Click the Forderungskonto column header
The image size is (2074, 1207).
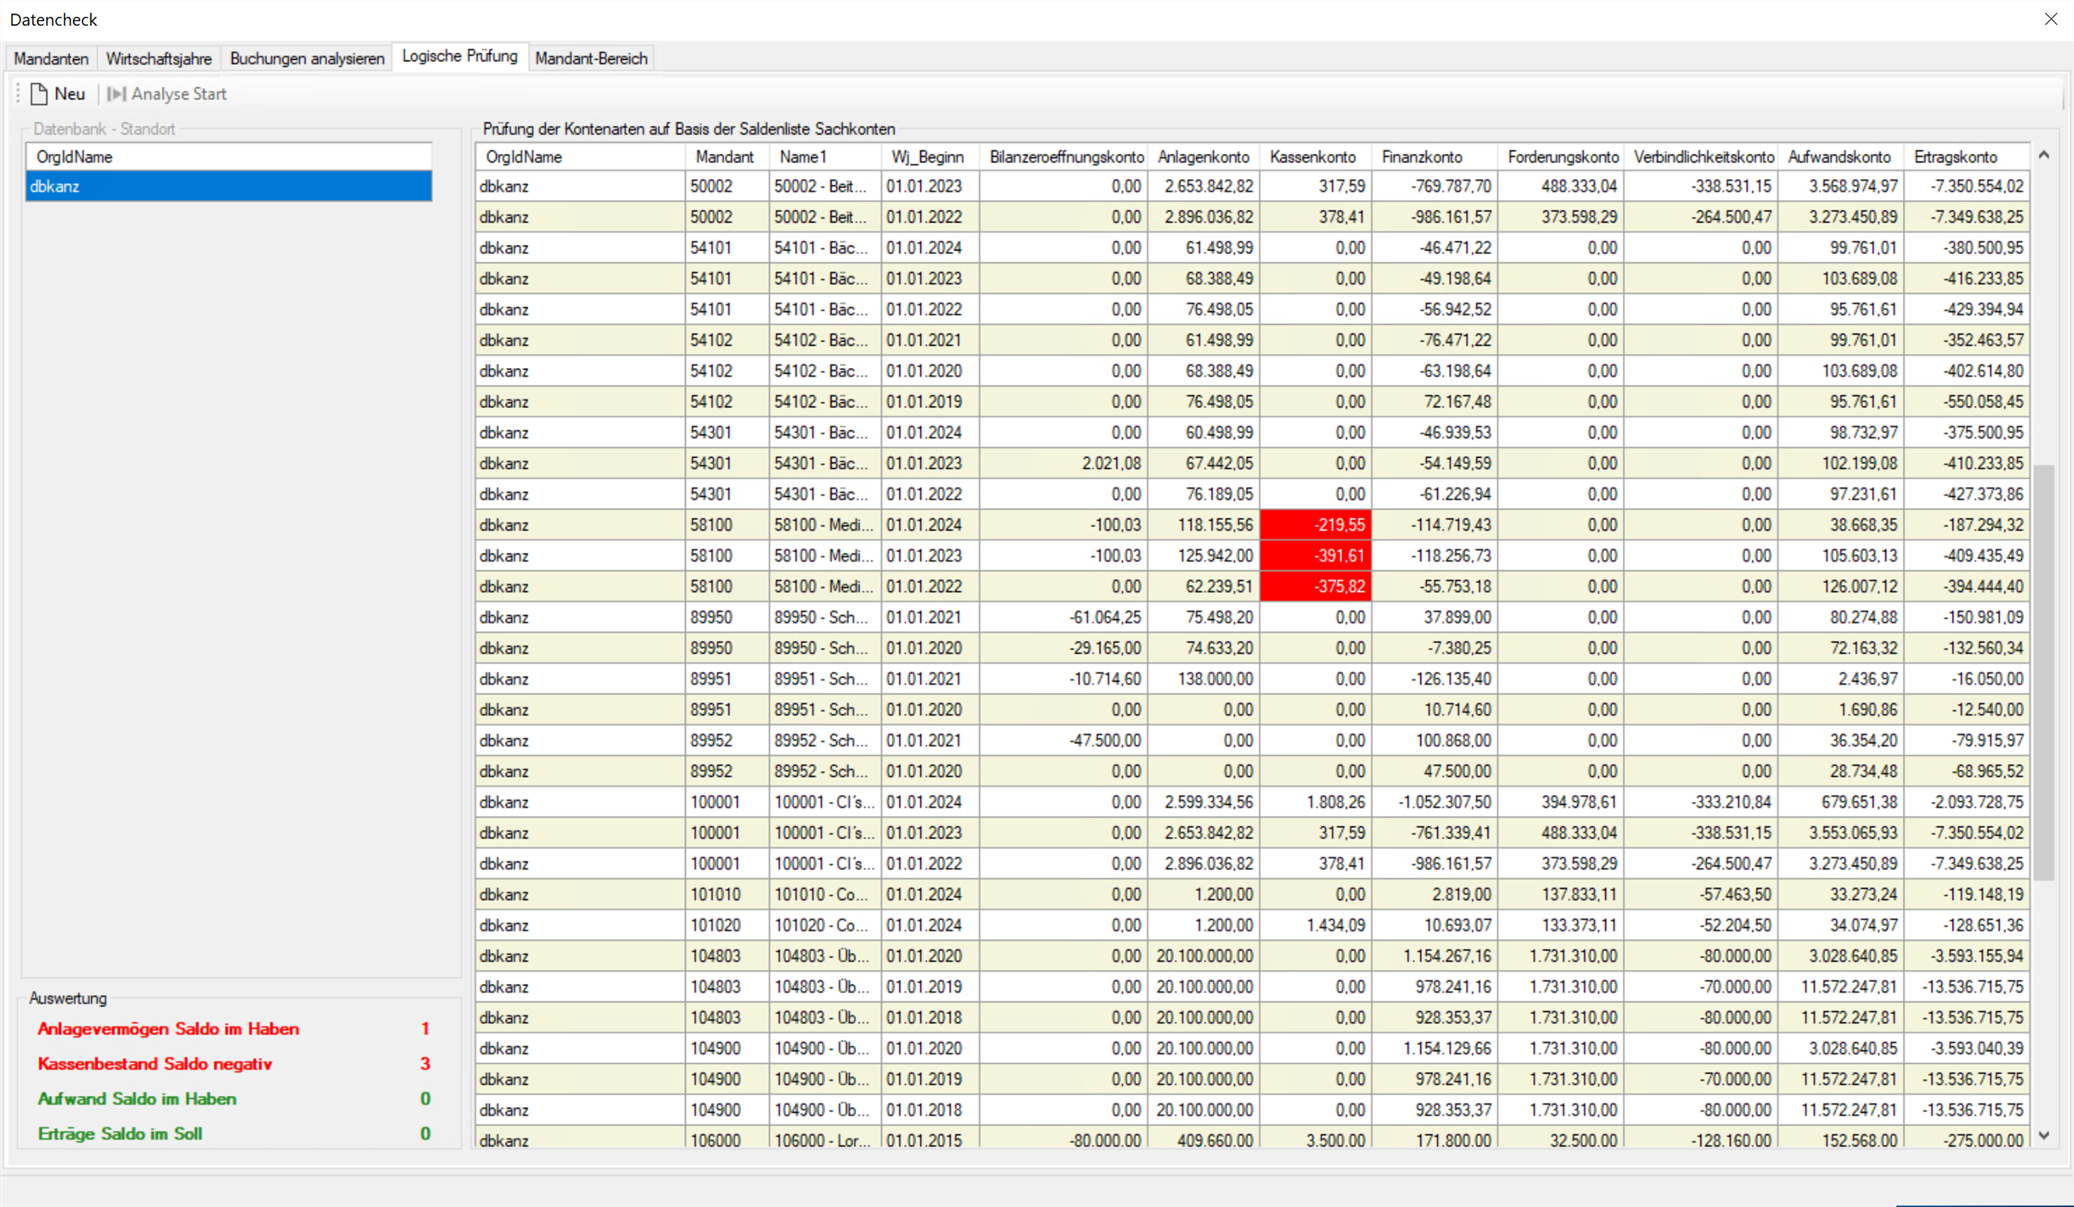pyautogui.click(x=1561, y=157)
